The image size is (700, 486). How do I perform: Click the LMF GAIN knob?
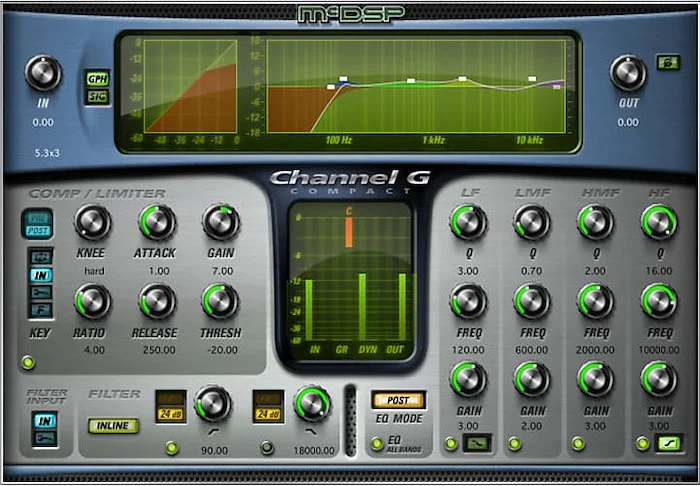click(x=532, y=380)
